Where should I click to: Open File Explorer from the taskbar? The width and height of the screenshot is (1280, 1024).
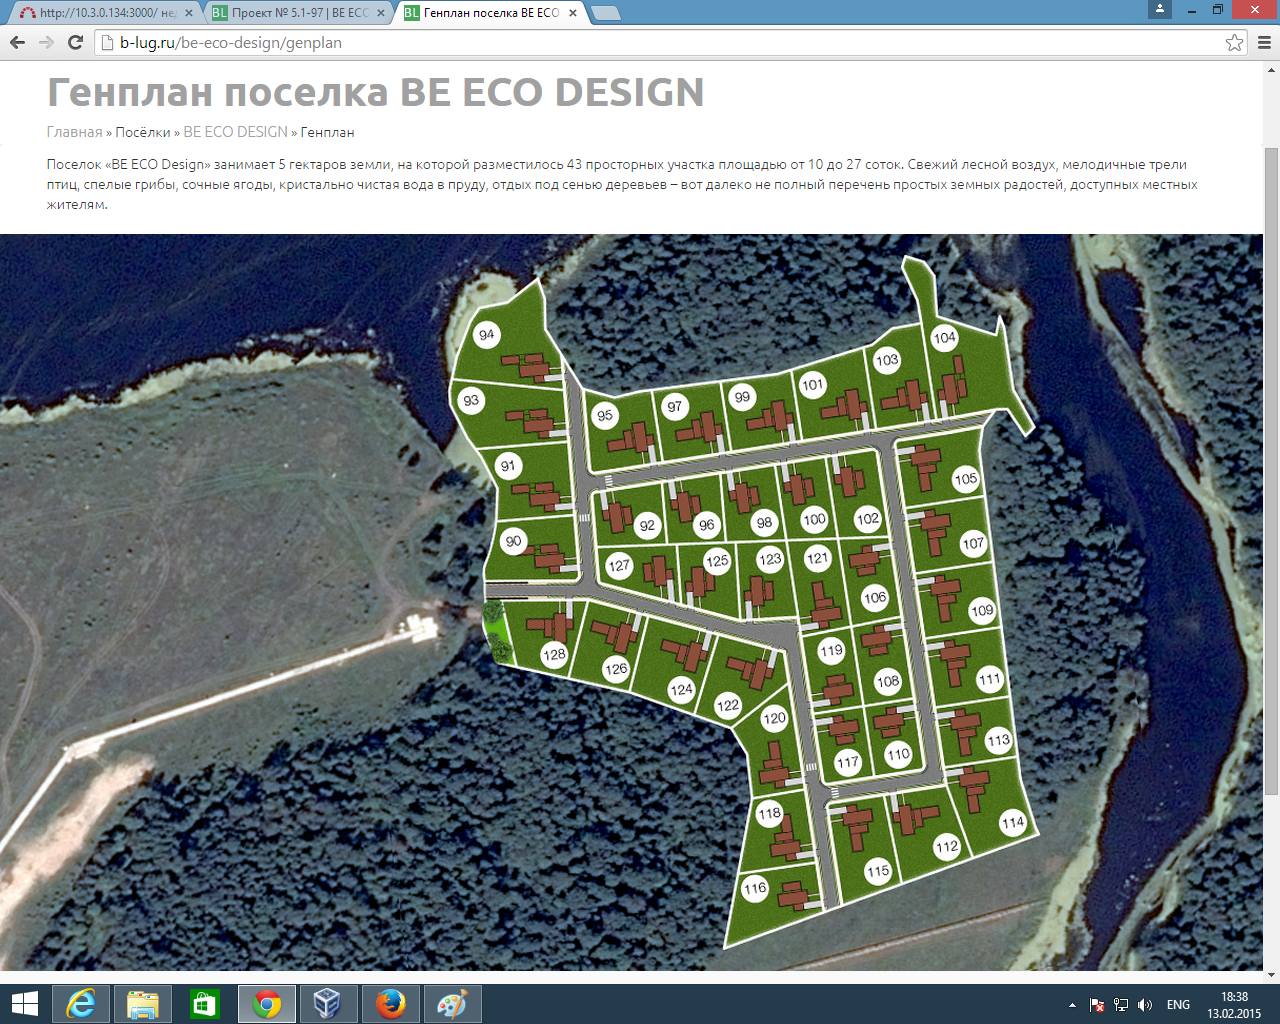[x=143, y=1003]
